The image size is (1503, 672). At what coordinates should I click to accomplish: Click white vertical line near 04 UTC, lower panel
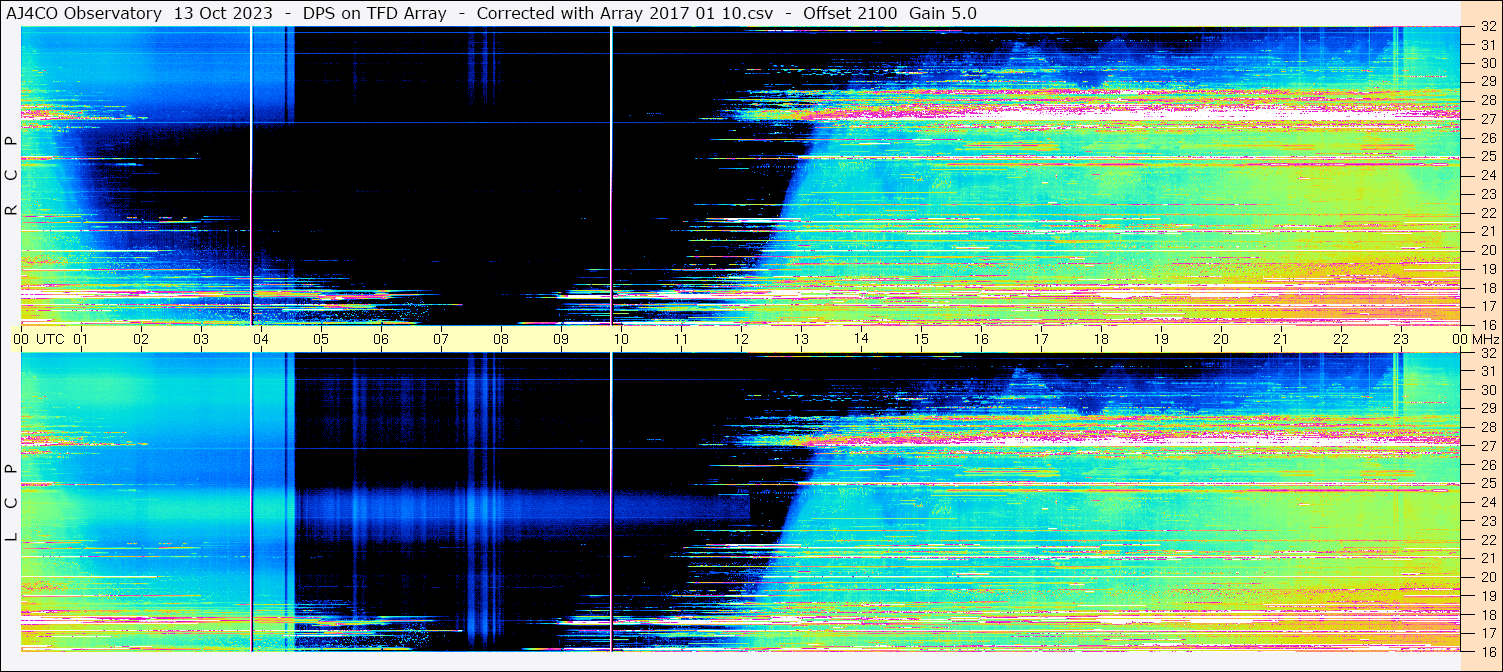point(251,500)
